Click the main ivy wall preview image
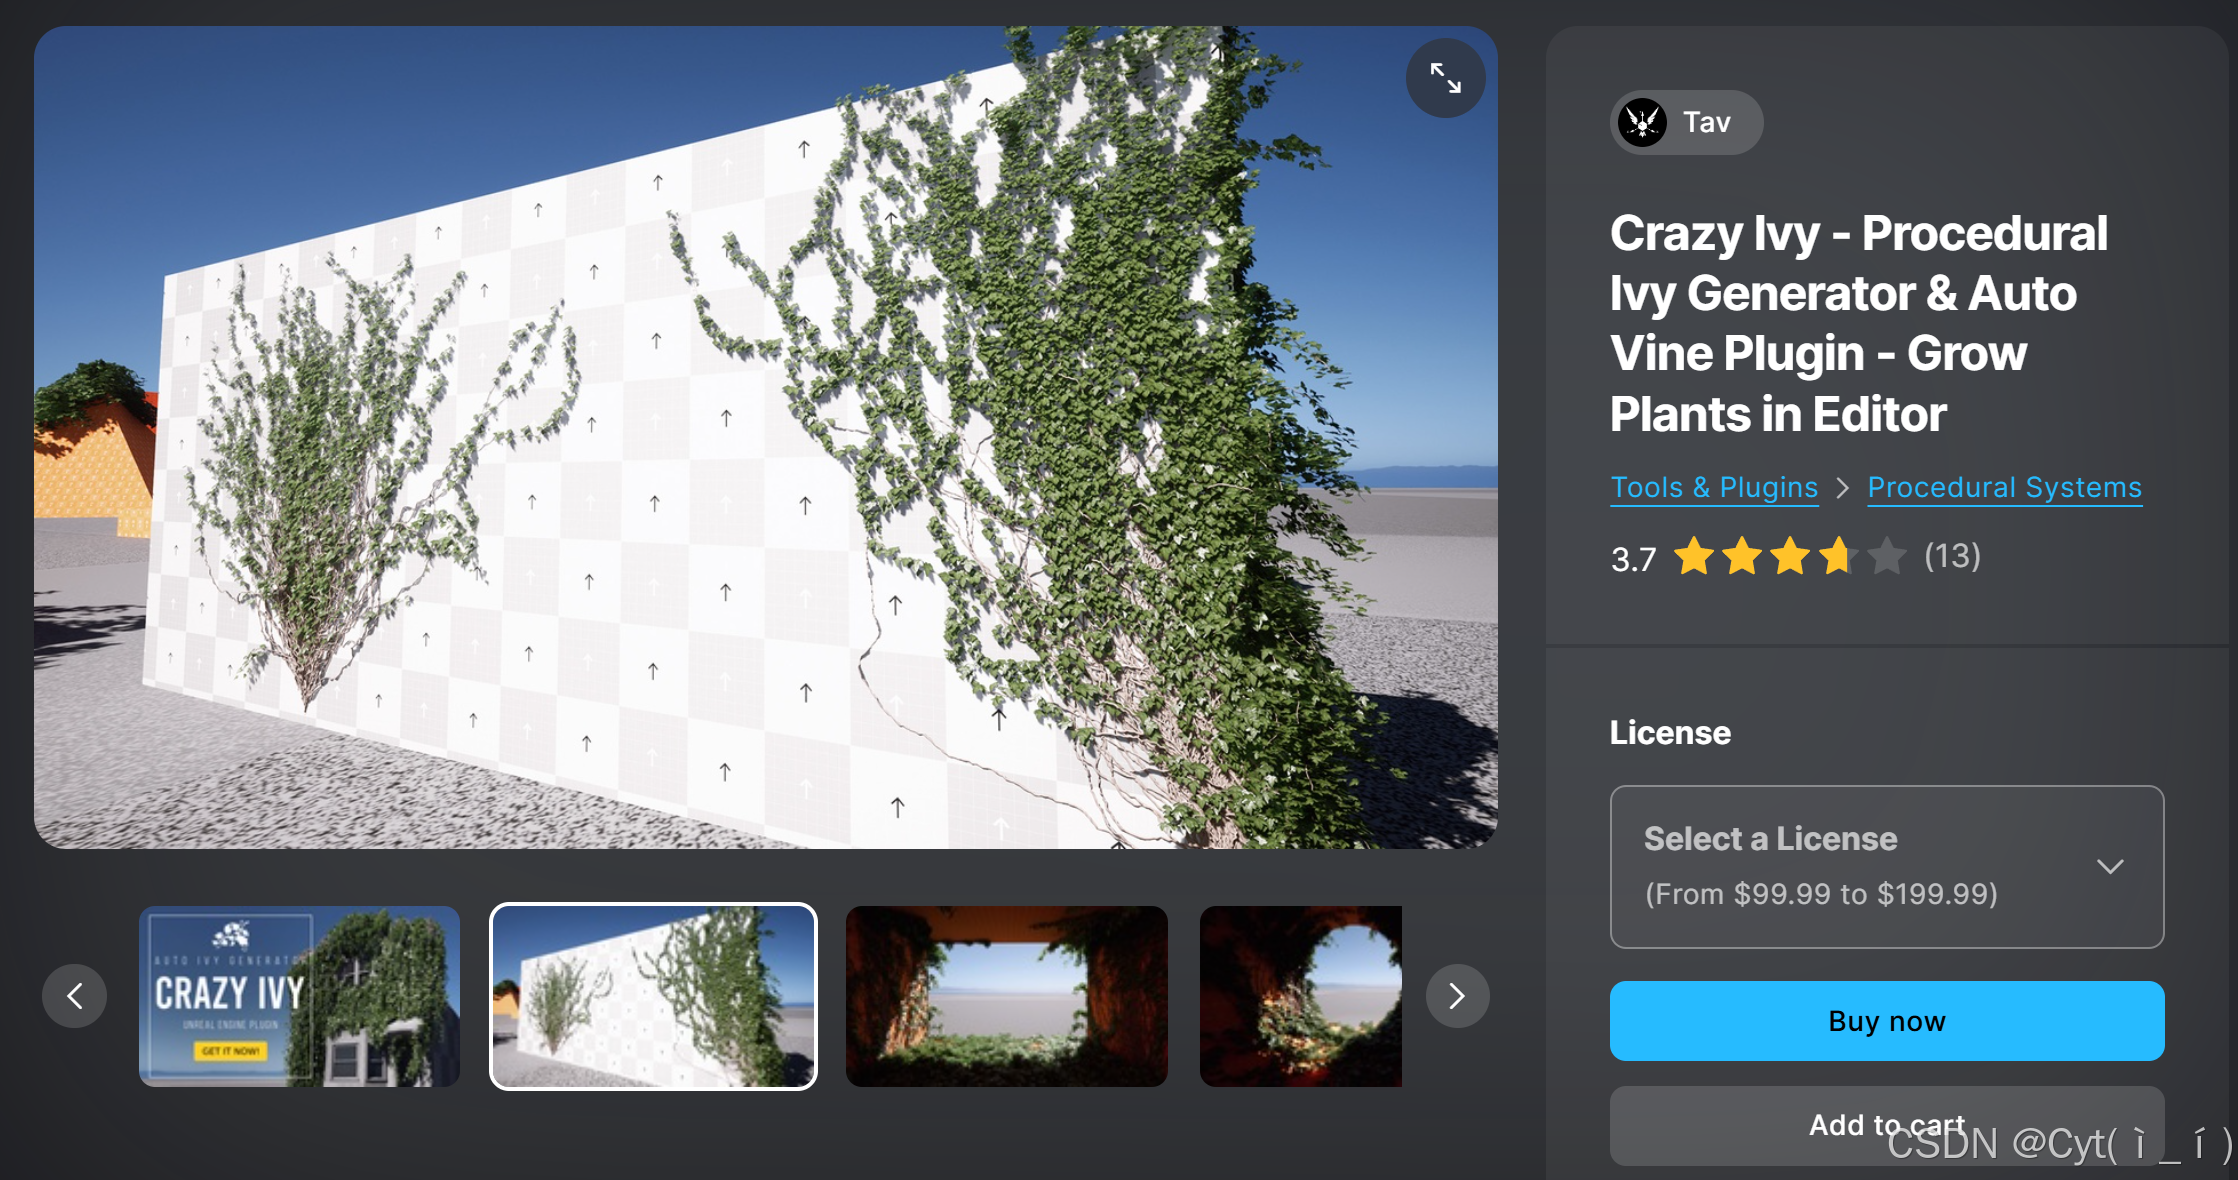The height and width of the screenshot is (1180, 2238). 766,437
